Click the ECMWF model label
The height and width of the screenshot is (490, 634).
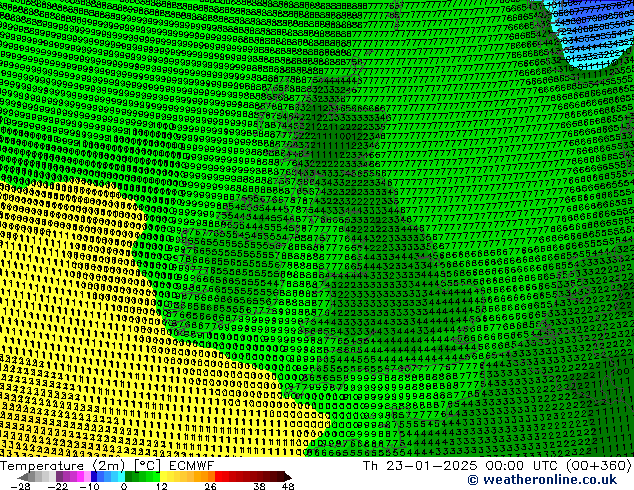pos(191,466)
